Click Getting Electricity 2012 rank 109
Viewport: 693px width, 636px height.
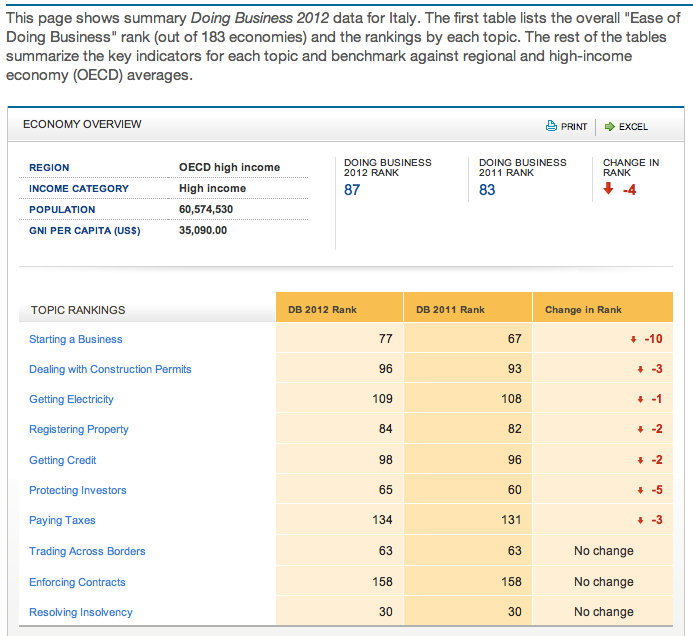click(382, 399)
